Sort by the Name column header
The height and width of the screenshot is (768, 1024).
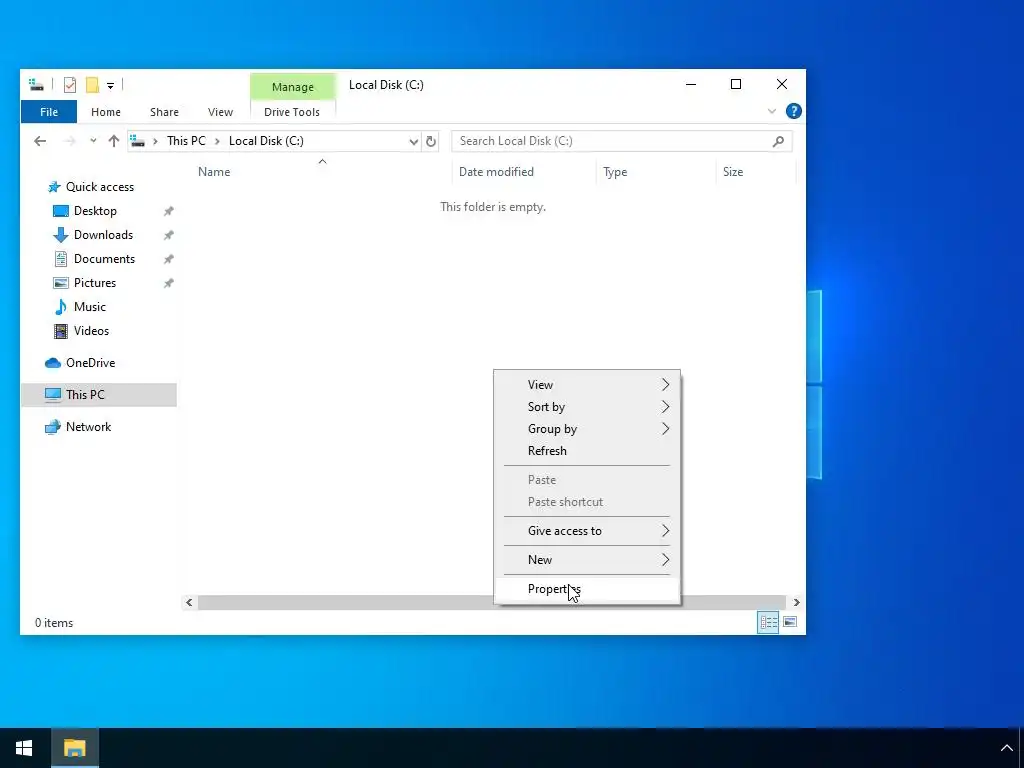pos(214,172)
